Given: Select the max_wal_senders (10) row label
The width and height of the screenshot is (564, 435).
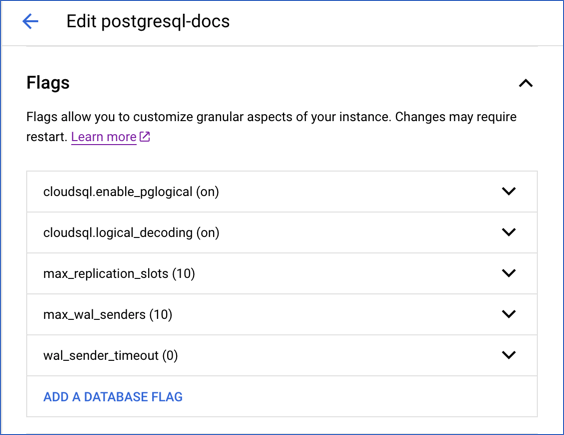Looking at the screenshot, I should [x=108, y=315].
